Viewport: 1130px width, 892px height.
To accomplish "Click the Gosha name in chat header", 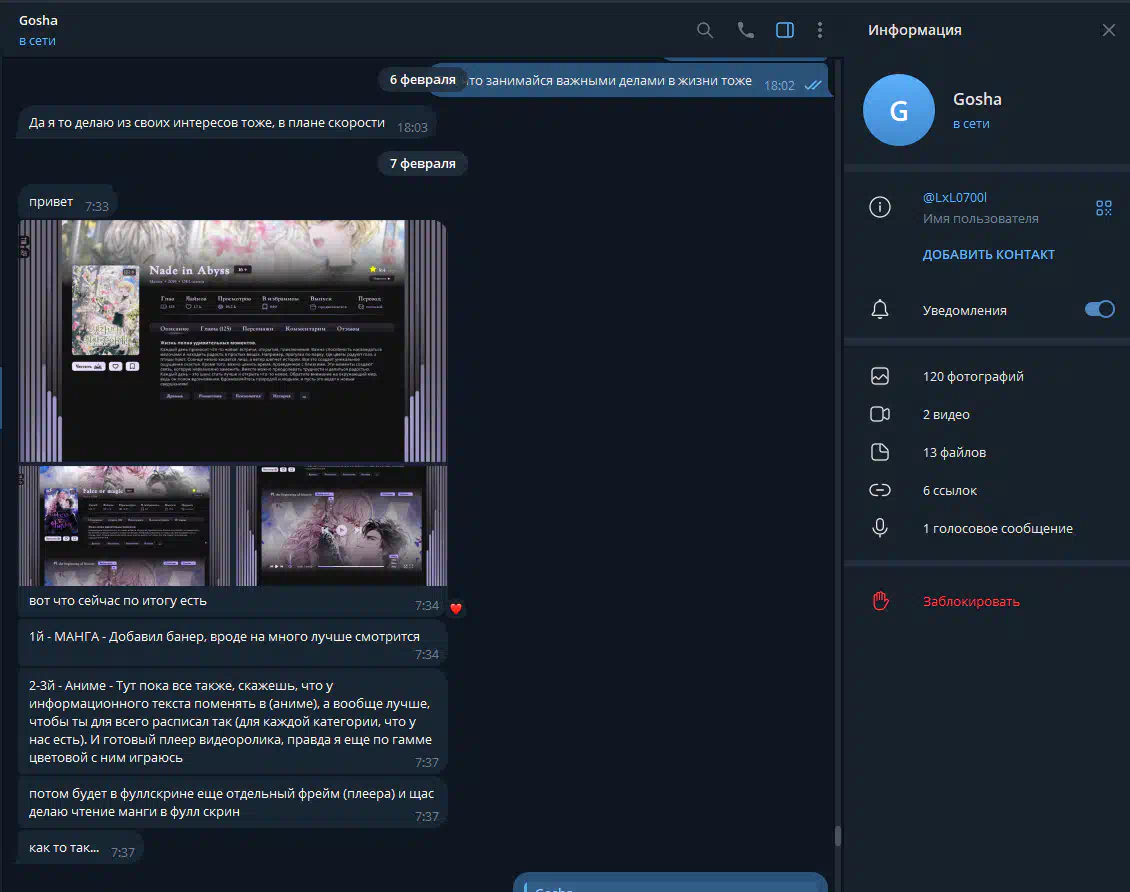I will click(38, 20).
